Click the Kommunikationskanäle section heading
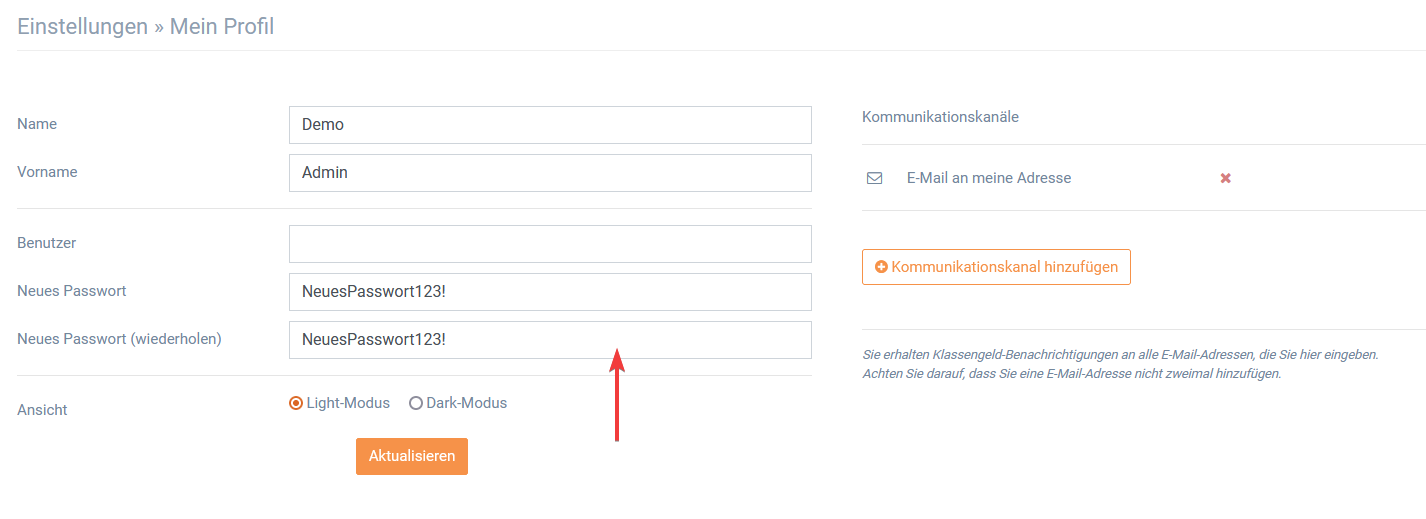 (x=940, y=117)
